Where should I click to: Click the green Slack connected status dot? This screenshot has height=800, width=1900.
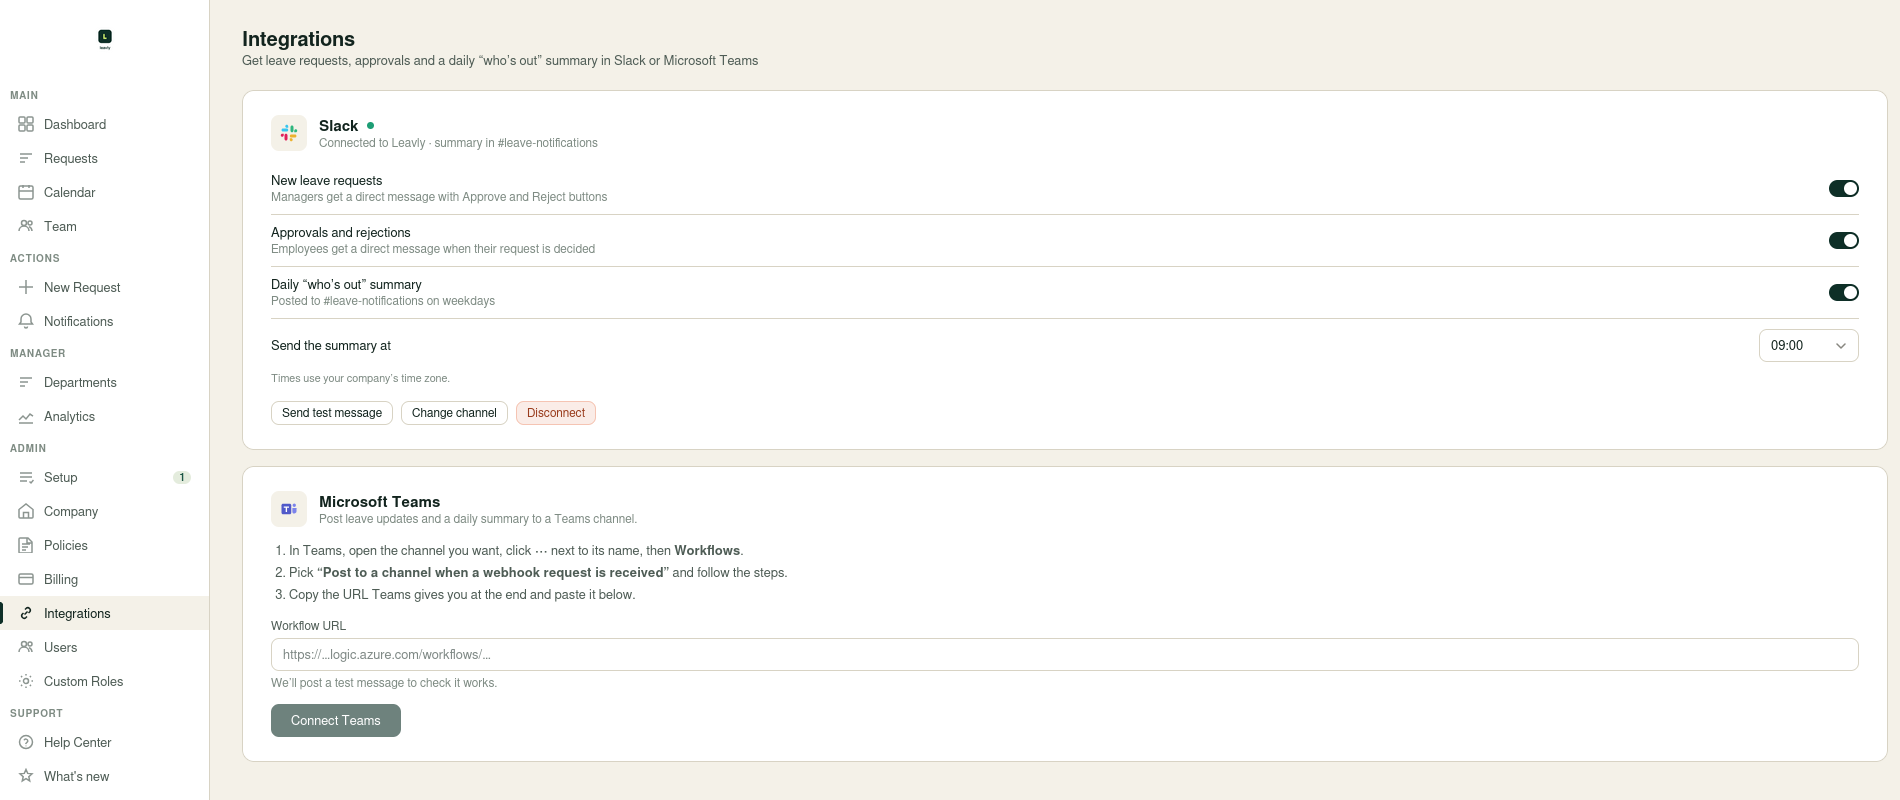[371, 126]
